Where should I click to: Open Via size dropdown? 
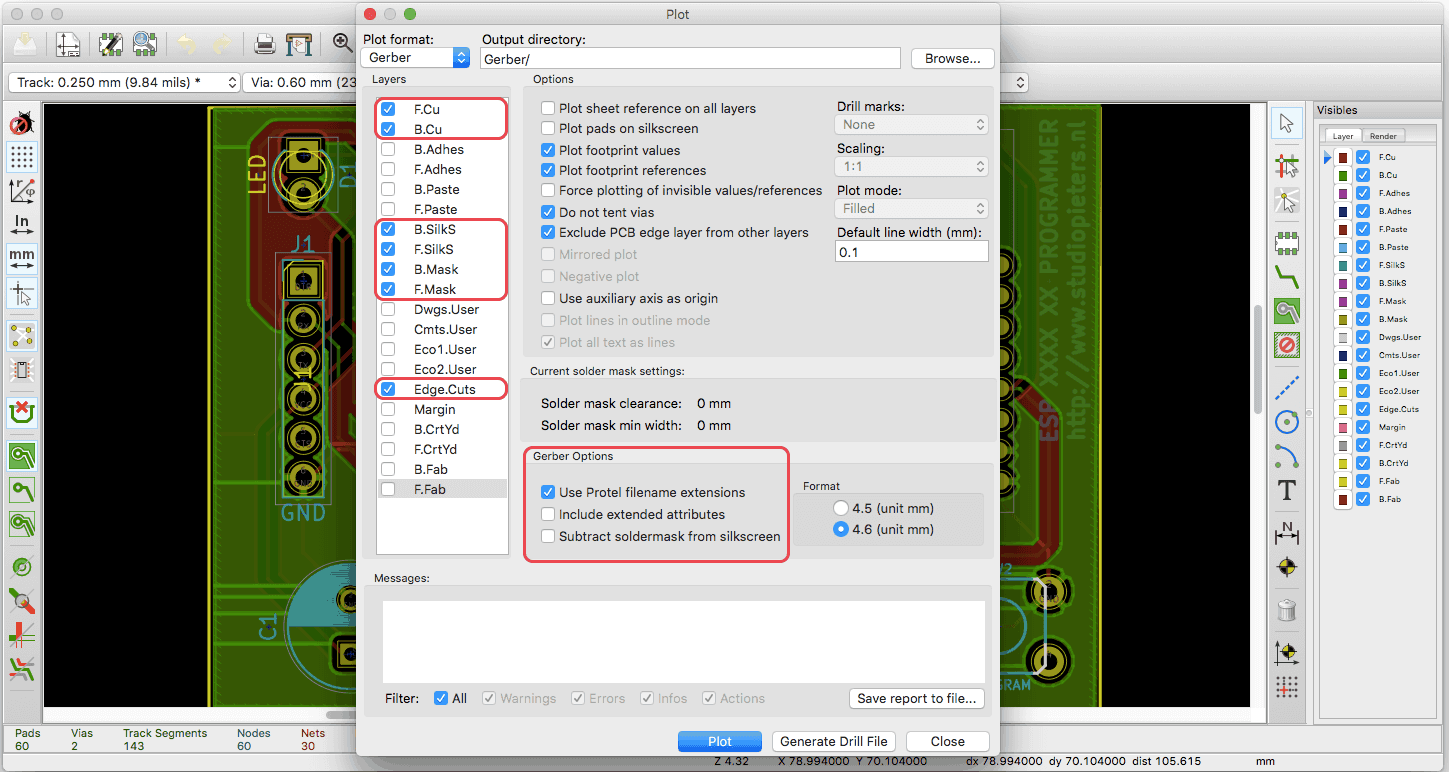[x=300, y=82]
